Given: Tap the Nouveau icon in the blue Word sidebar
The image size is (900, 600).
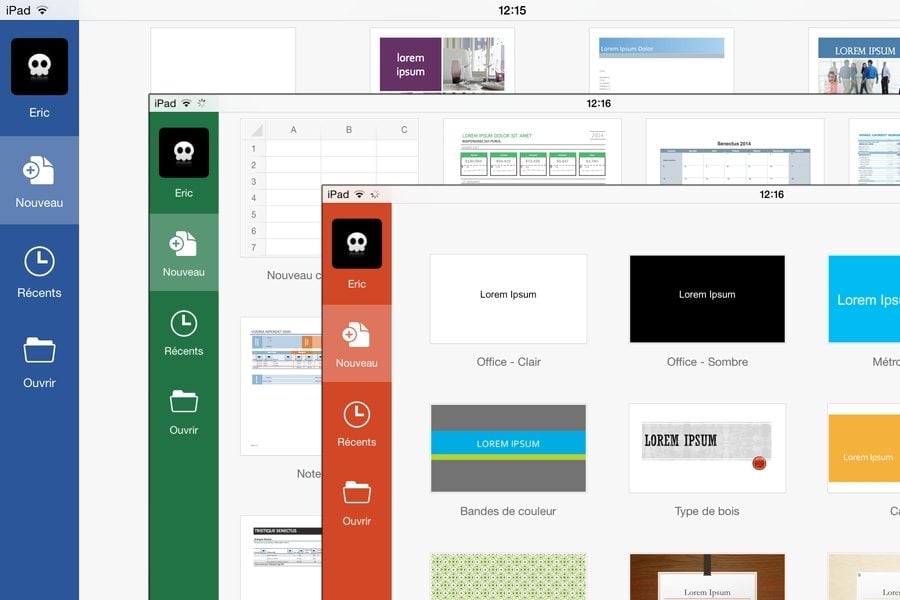Looking at the screenshot, I should [39, 171].
